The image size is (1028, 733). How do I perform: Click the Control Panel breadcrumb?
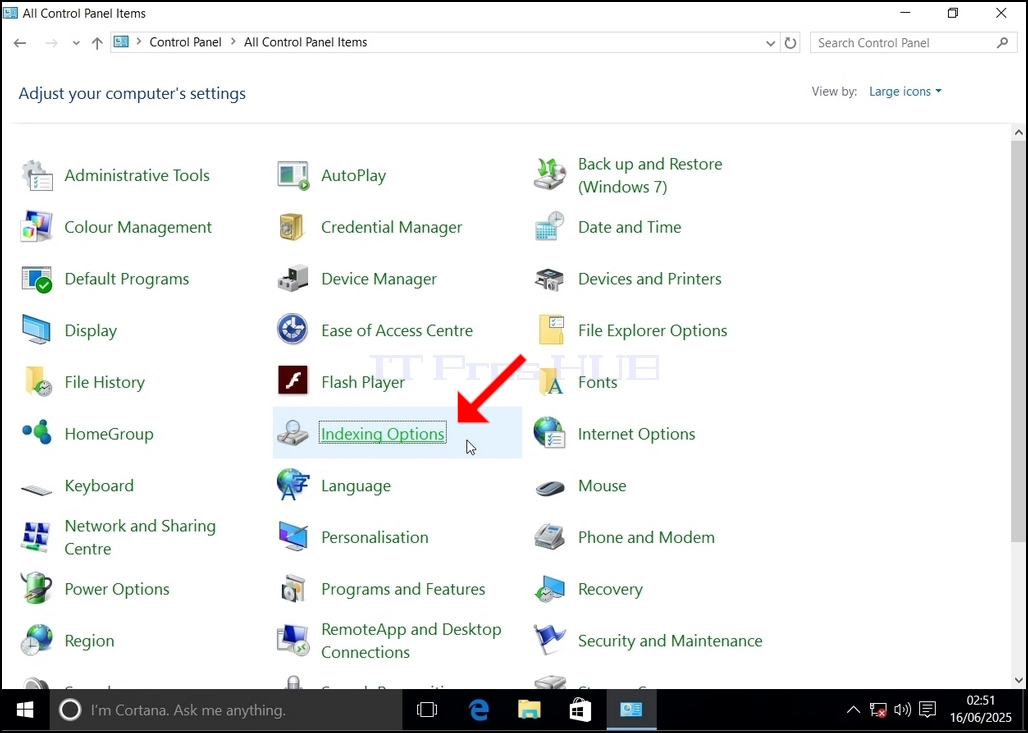click(186, 42)
